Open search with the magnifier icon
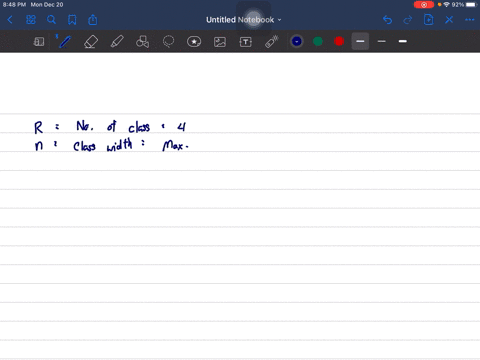The image size is (480, 360). [x=51, y=20]
